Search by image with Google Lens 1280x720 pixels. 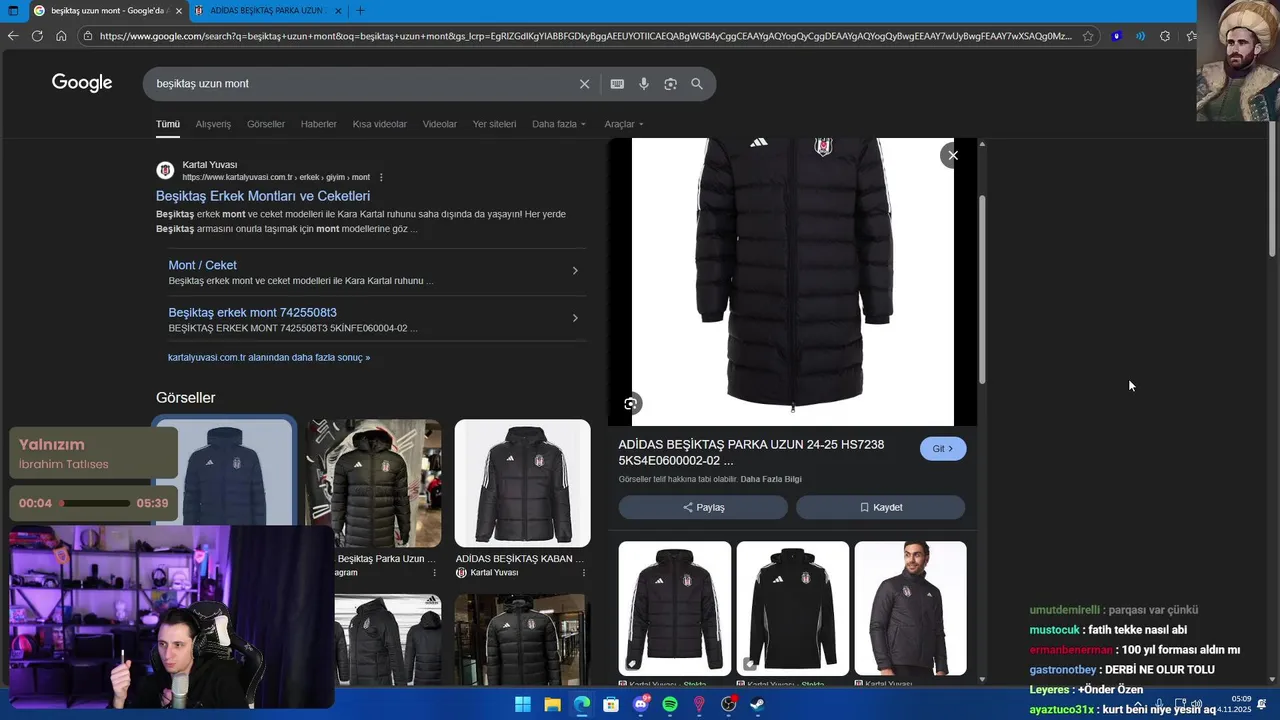tap(670, 84)
